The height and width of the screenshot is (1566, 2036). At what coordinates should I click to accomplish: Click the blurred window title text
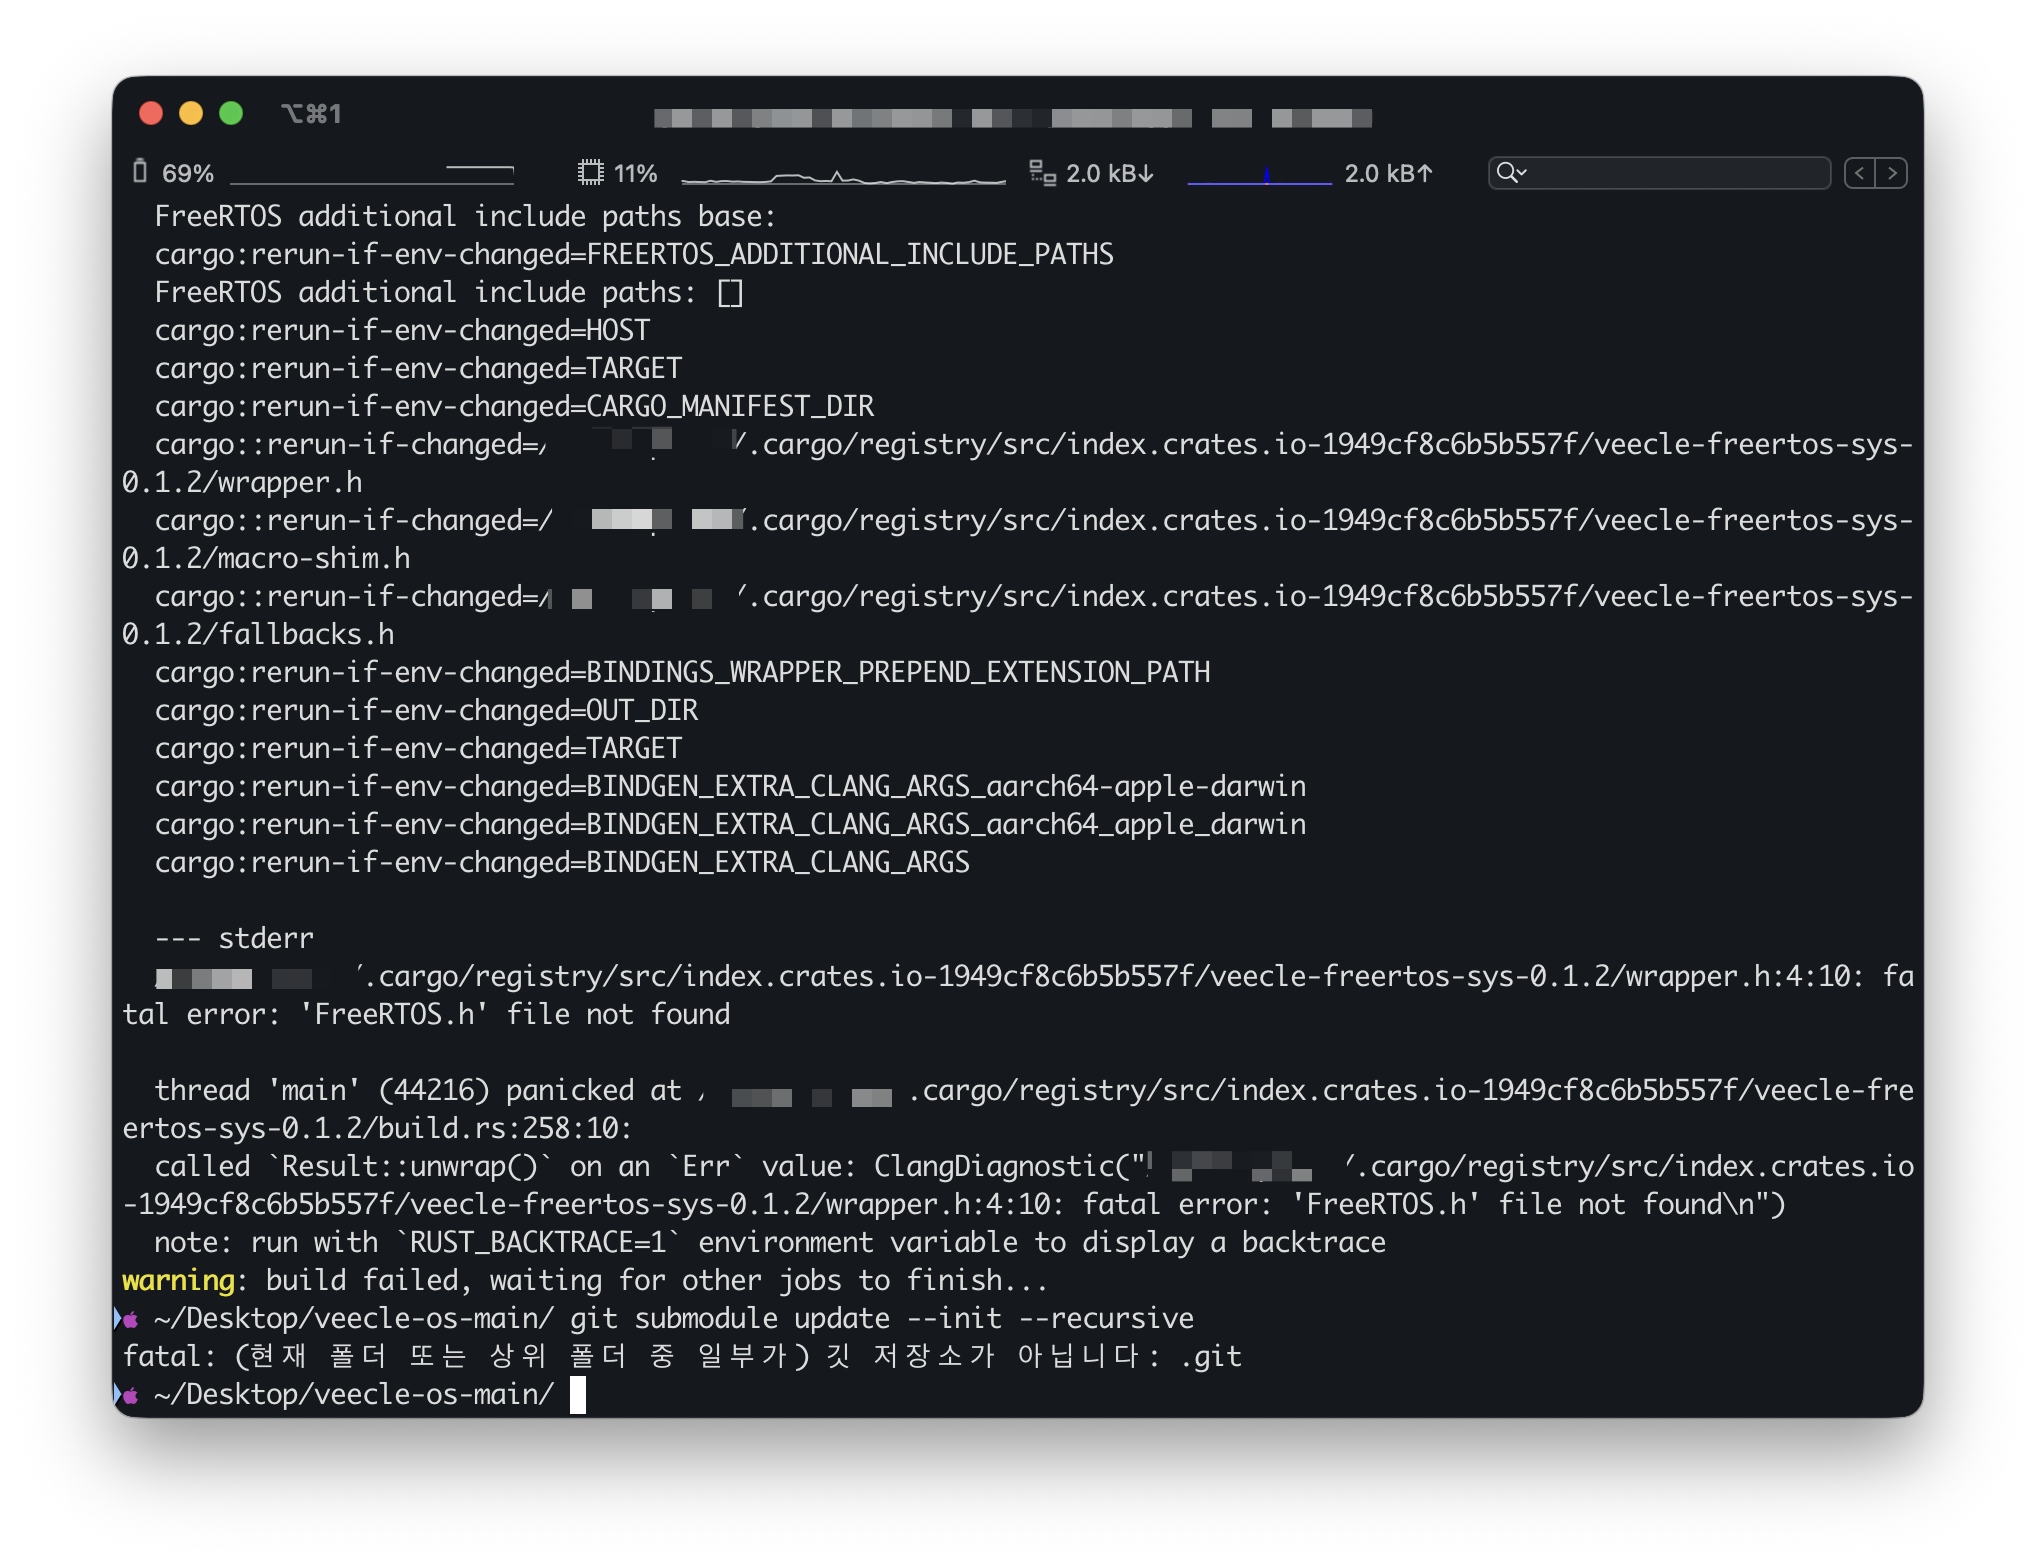tap(1011, 119)
